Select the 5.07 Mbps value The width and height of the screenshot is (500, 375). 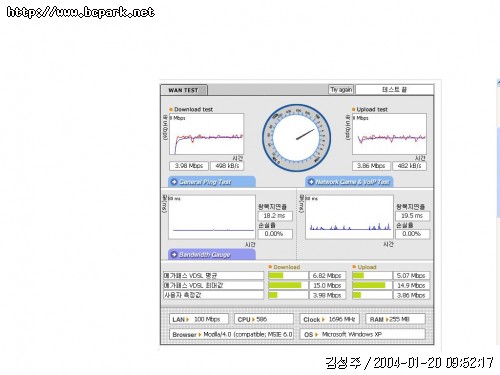411,275
